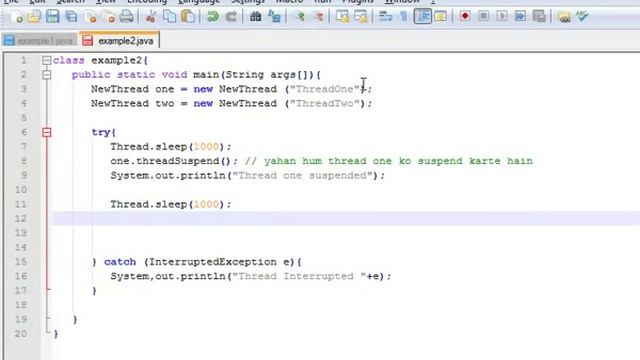Click line number 12 in the margin

pos(21,218)
